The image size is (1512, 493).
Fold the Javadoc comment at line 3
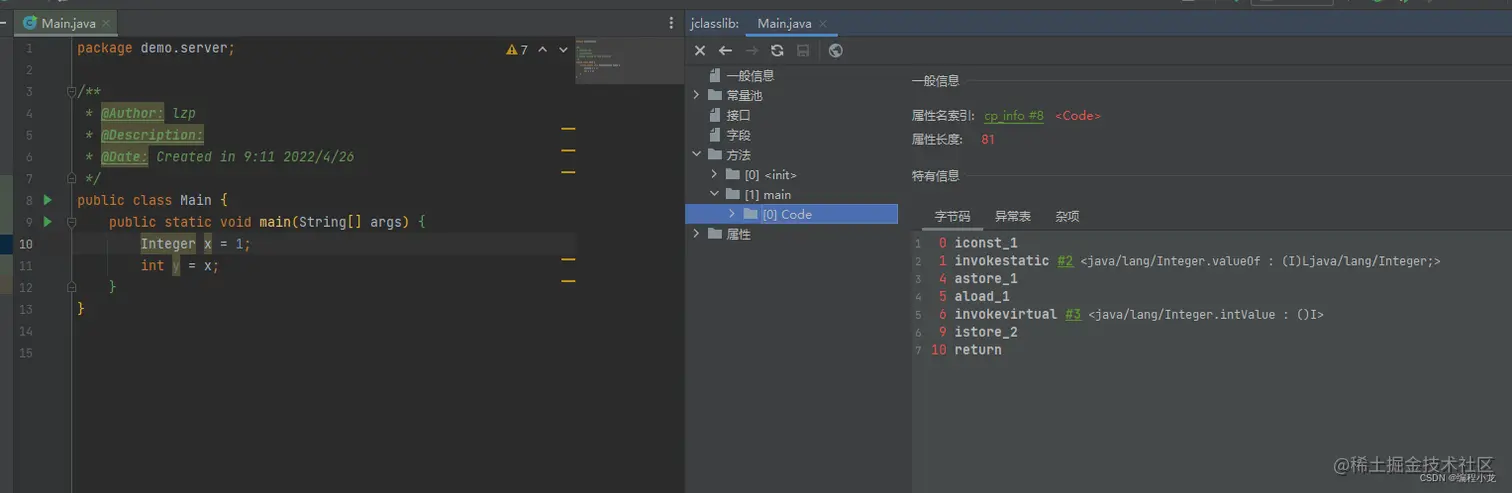coord(71,92)
